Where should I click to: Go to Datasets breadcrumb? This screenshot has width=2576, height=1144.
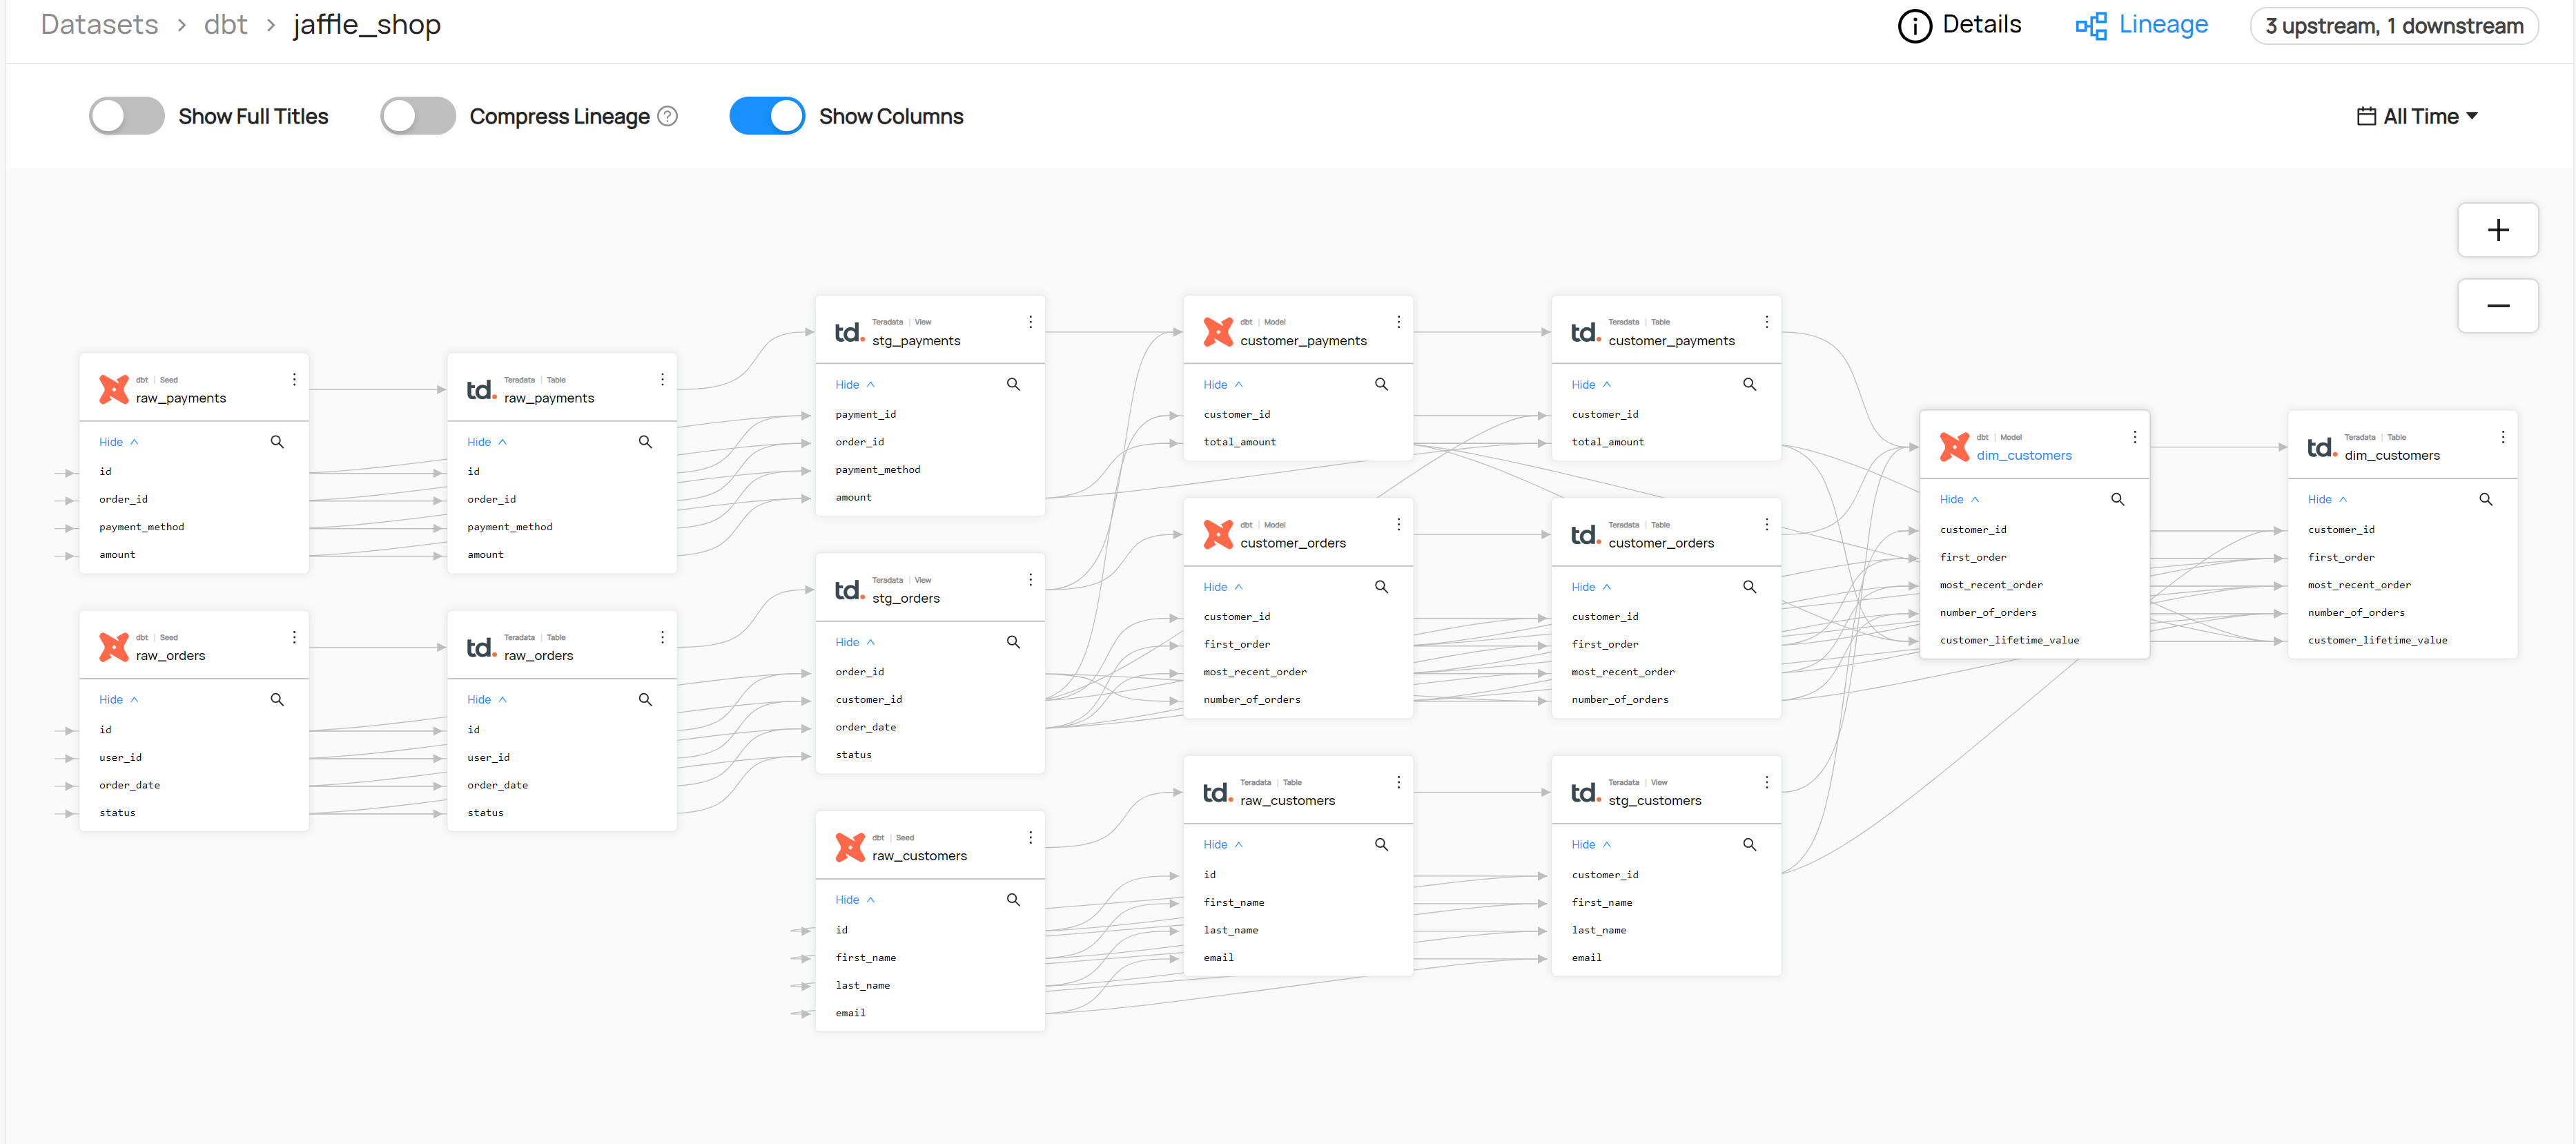coord(99,25)
